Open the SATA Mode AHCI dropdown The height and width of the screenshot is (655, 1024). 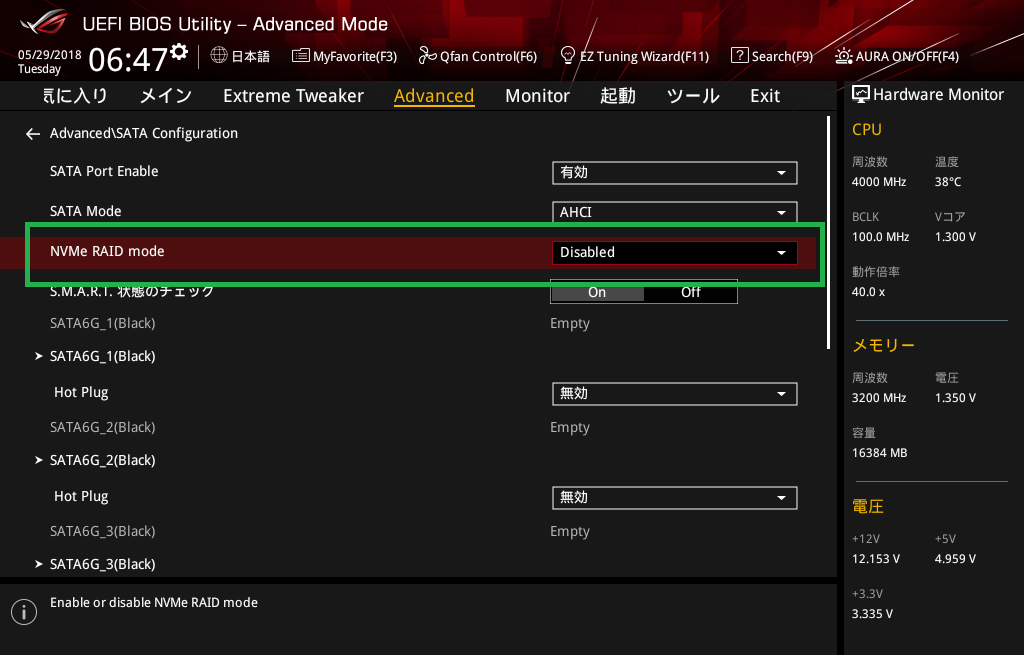pyautogui.click(x=675, y=212)
